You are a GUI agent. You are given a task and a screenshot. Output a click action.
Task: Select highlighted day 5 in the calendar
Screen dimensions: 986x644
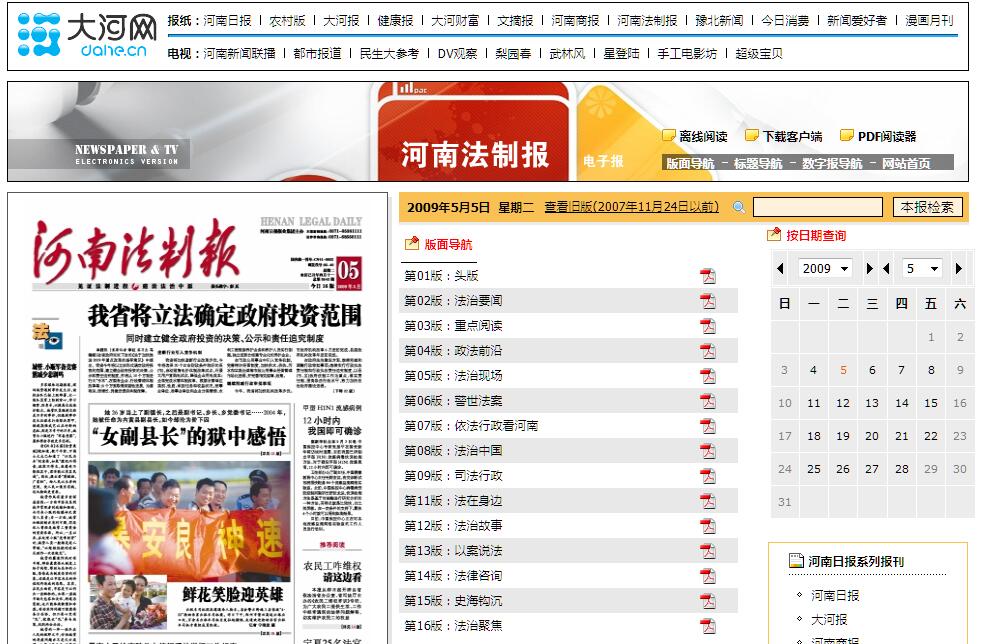coord(843,370)
